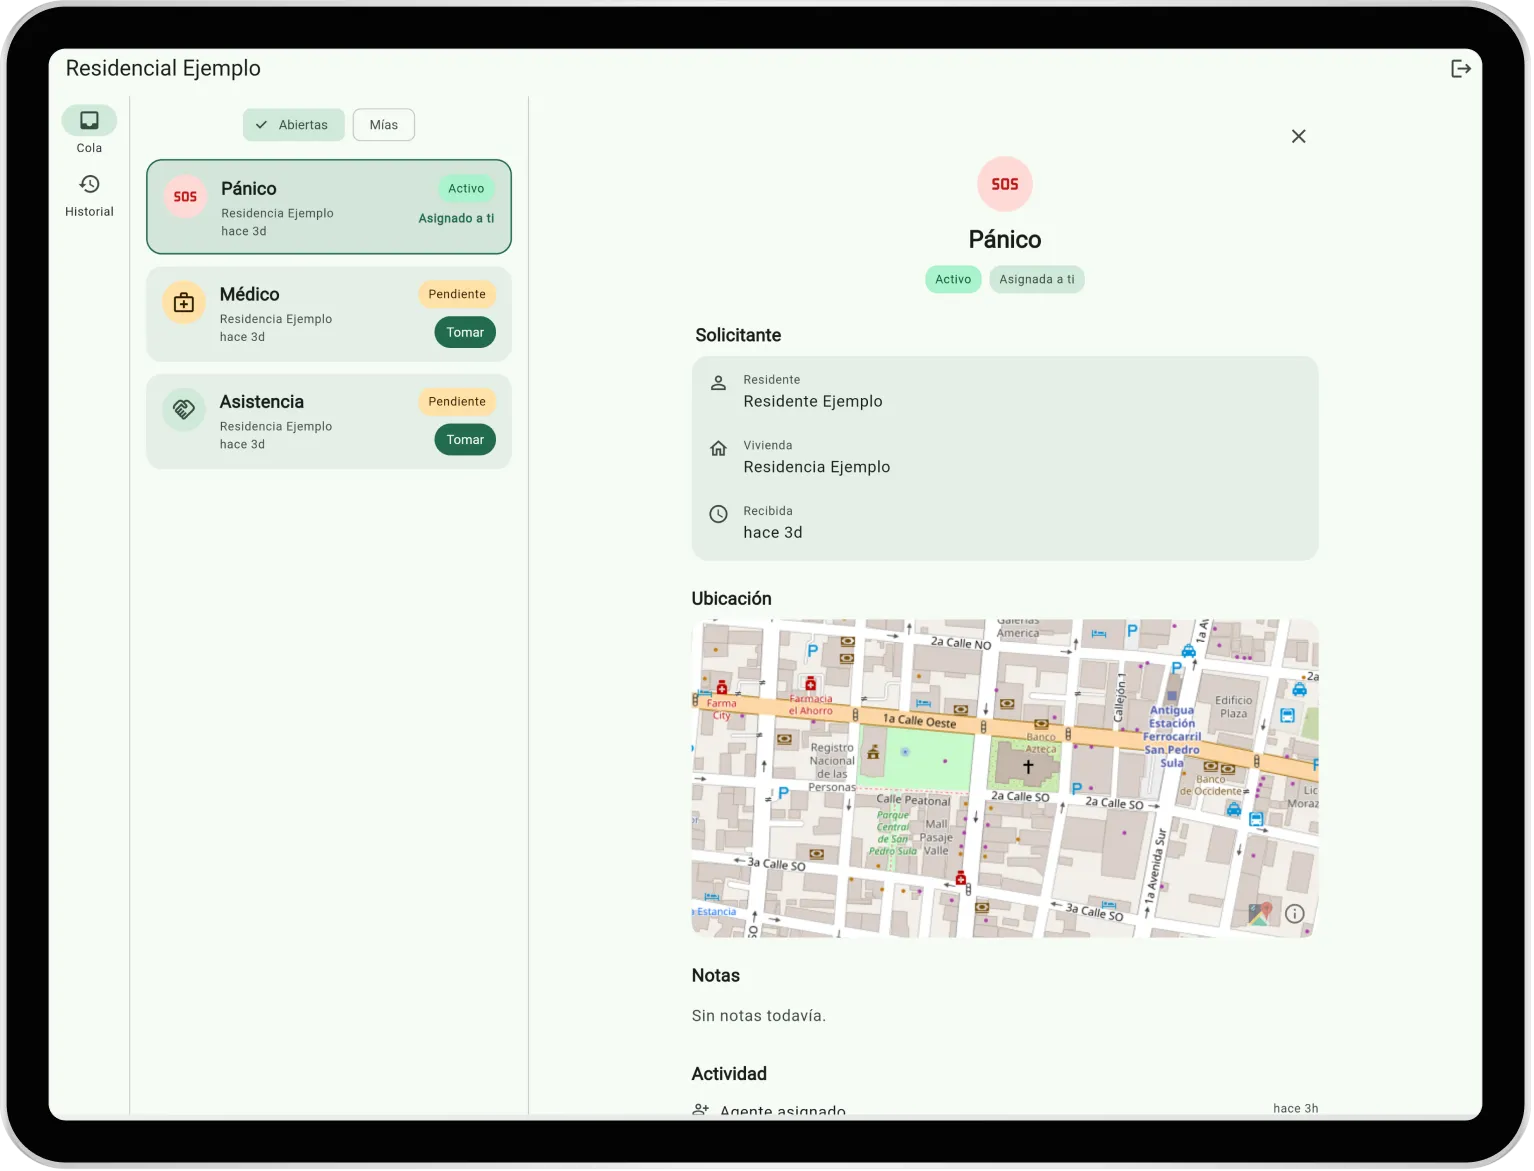Click the large SOS icon in details
Screen dimensions: 1534x1171
[1005, 184]
